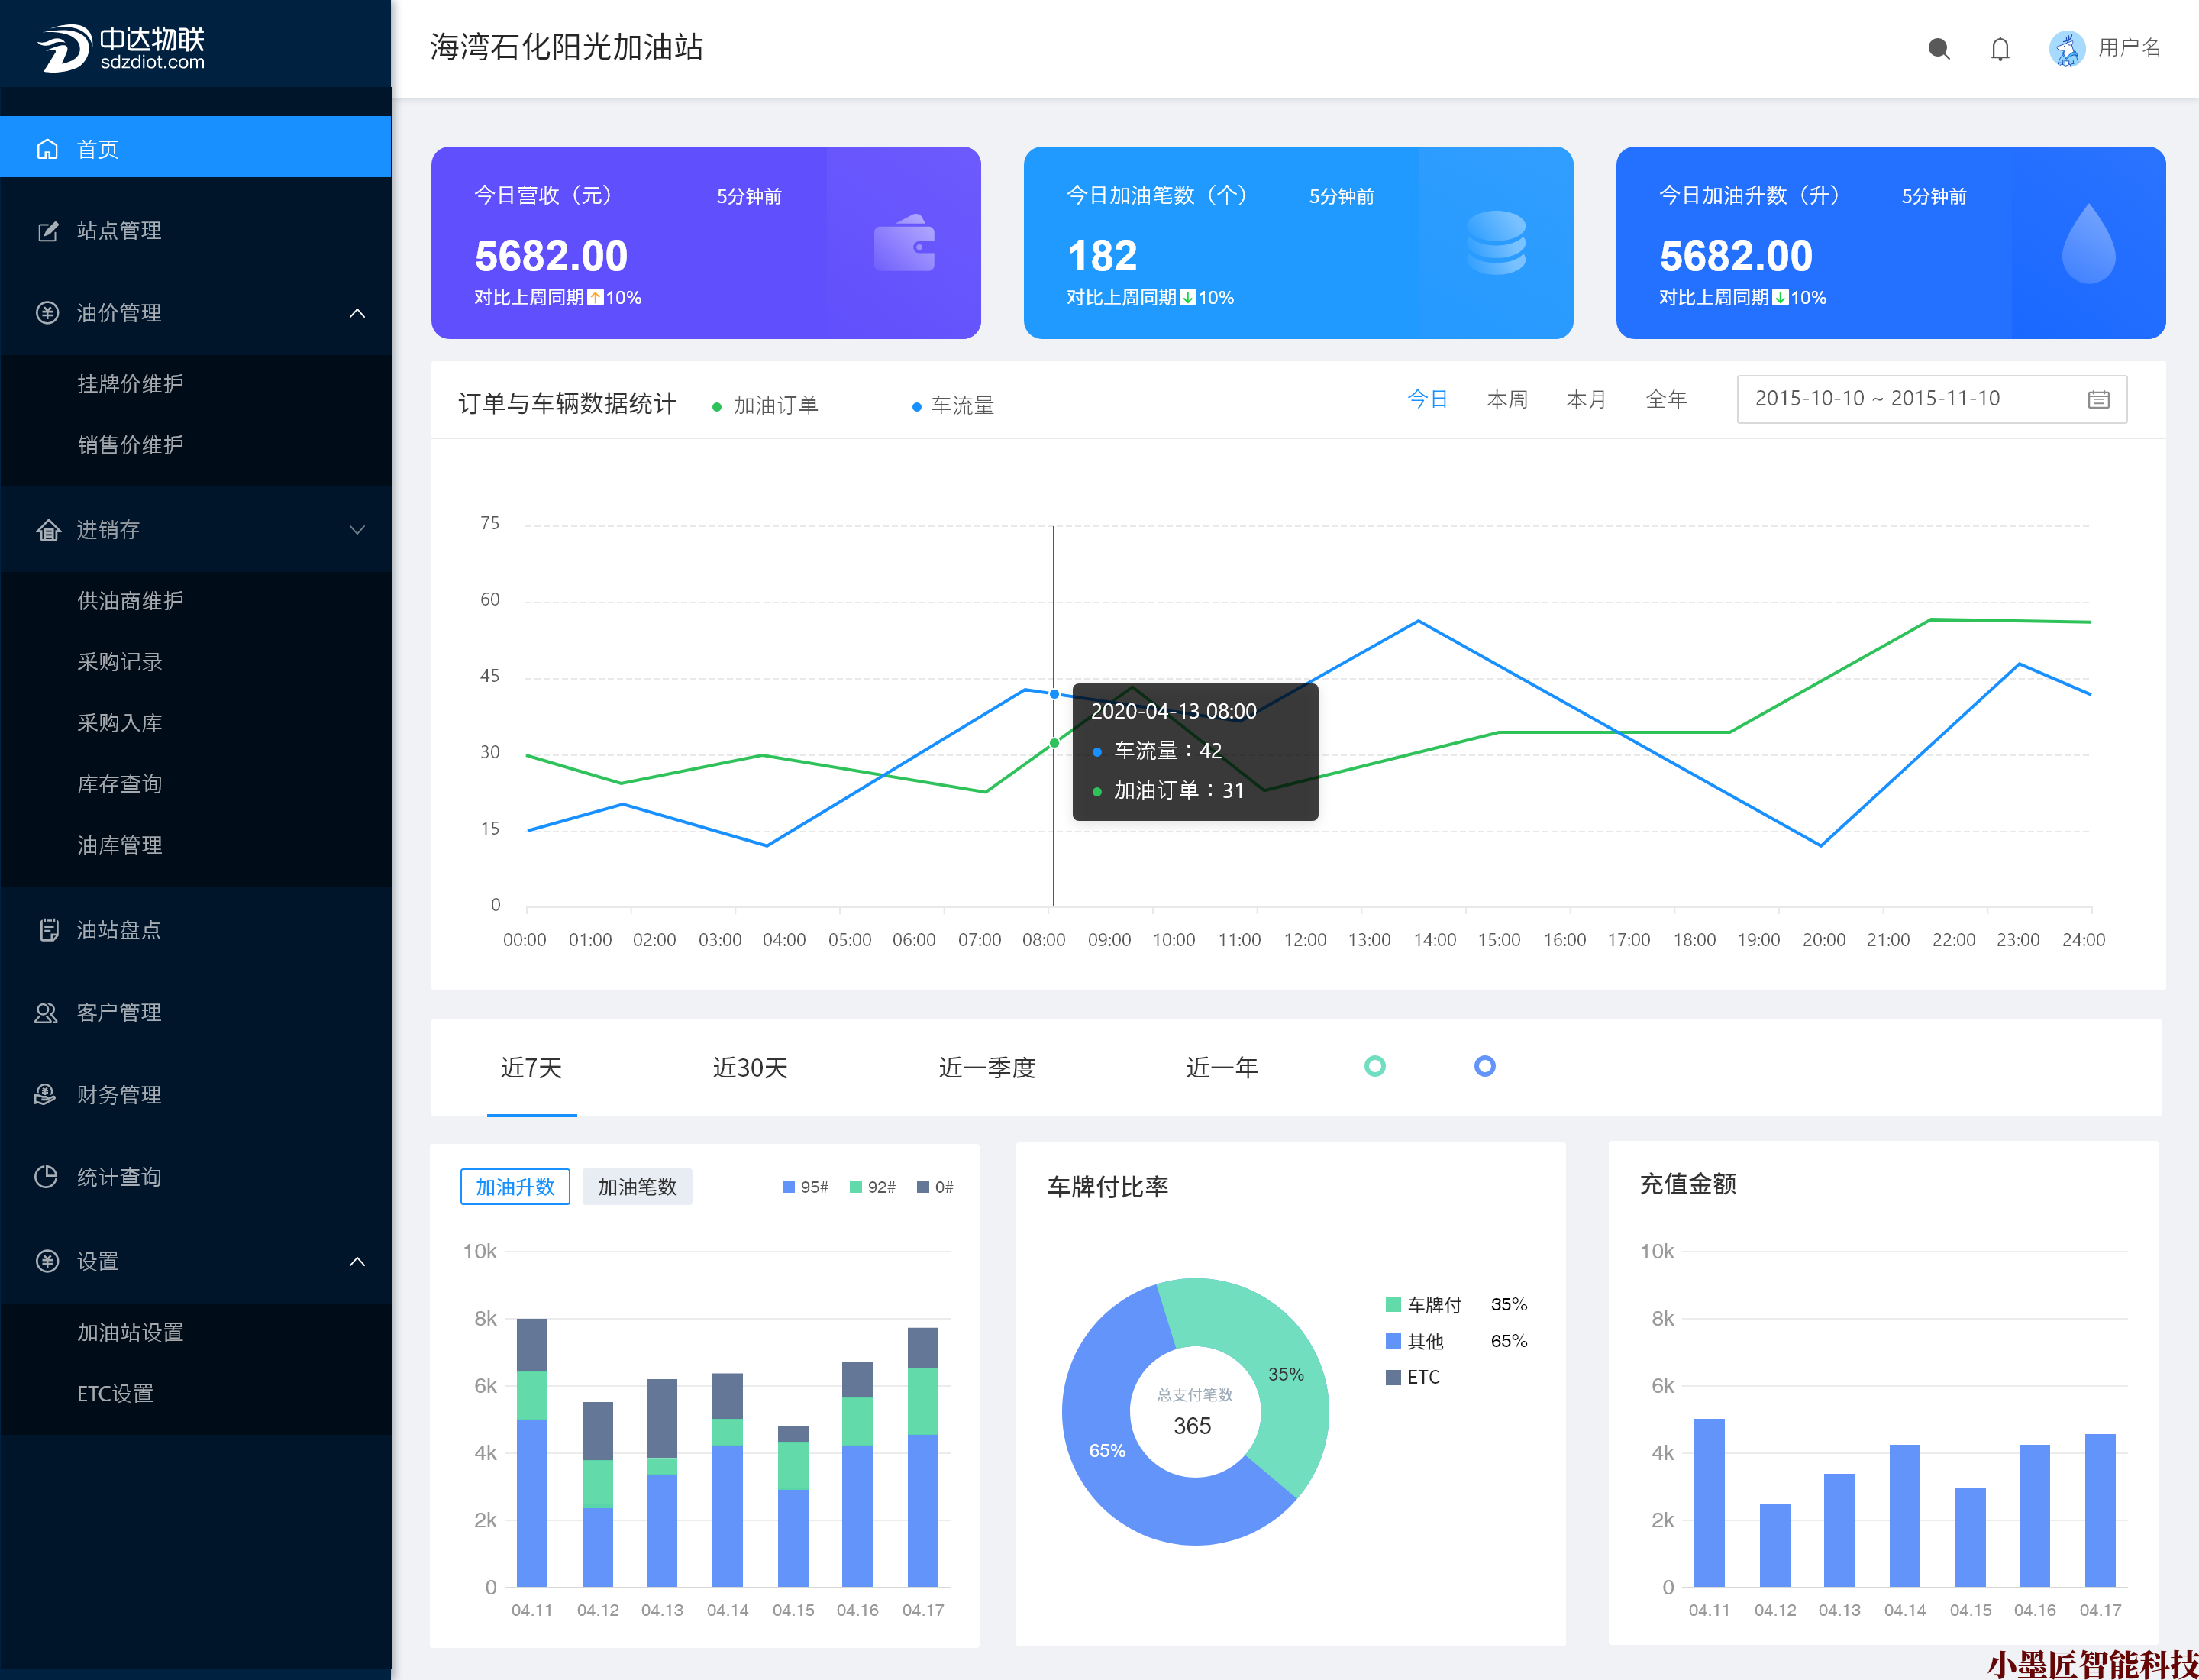Image resolution: width=2199 pixels, height=1680 pixels.
Task: Open 统计查询 from the sidebar
Action: 119,1177
